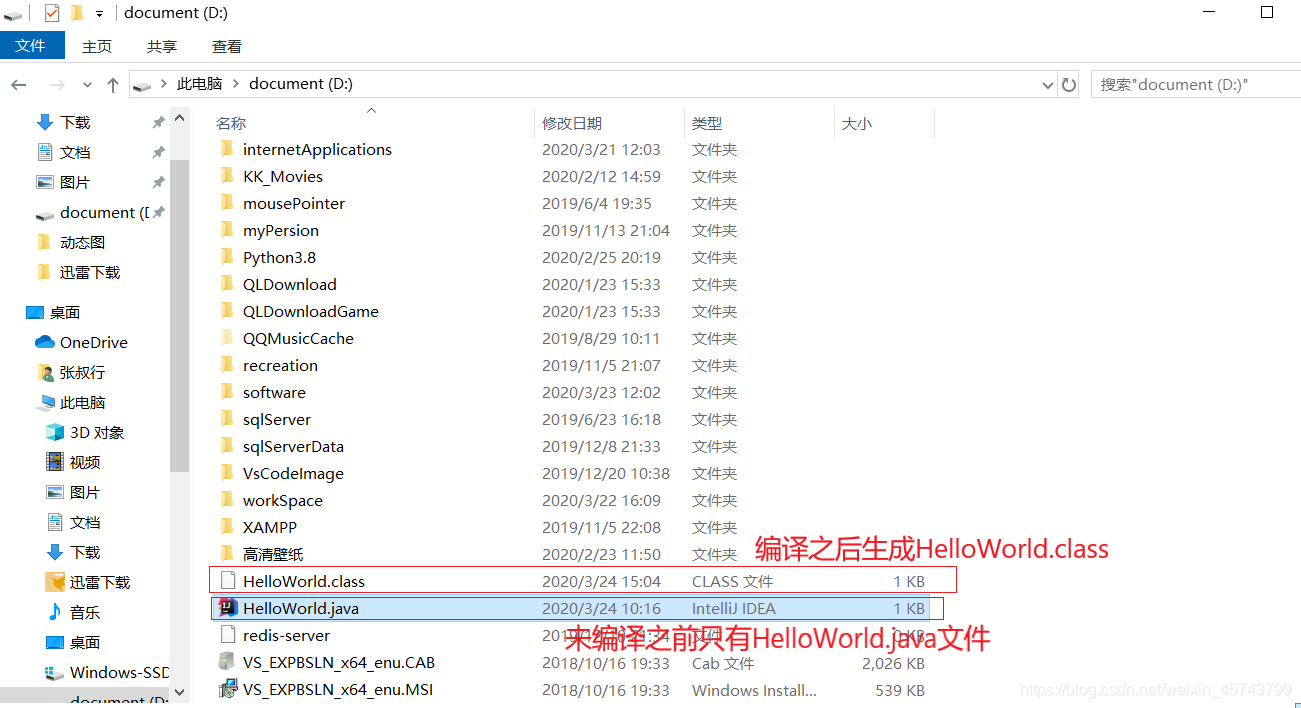
Task: Select 下载 in Quick access
Action: point(75,122)
